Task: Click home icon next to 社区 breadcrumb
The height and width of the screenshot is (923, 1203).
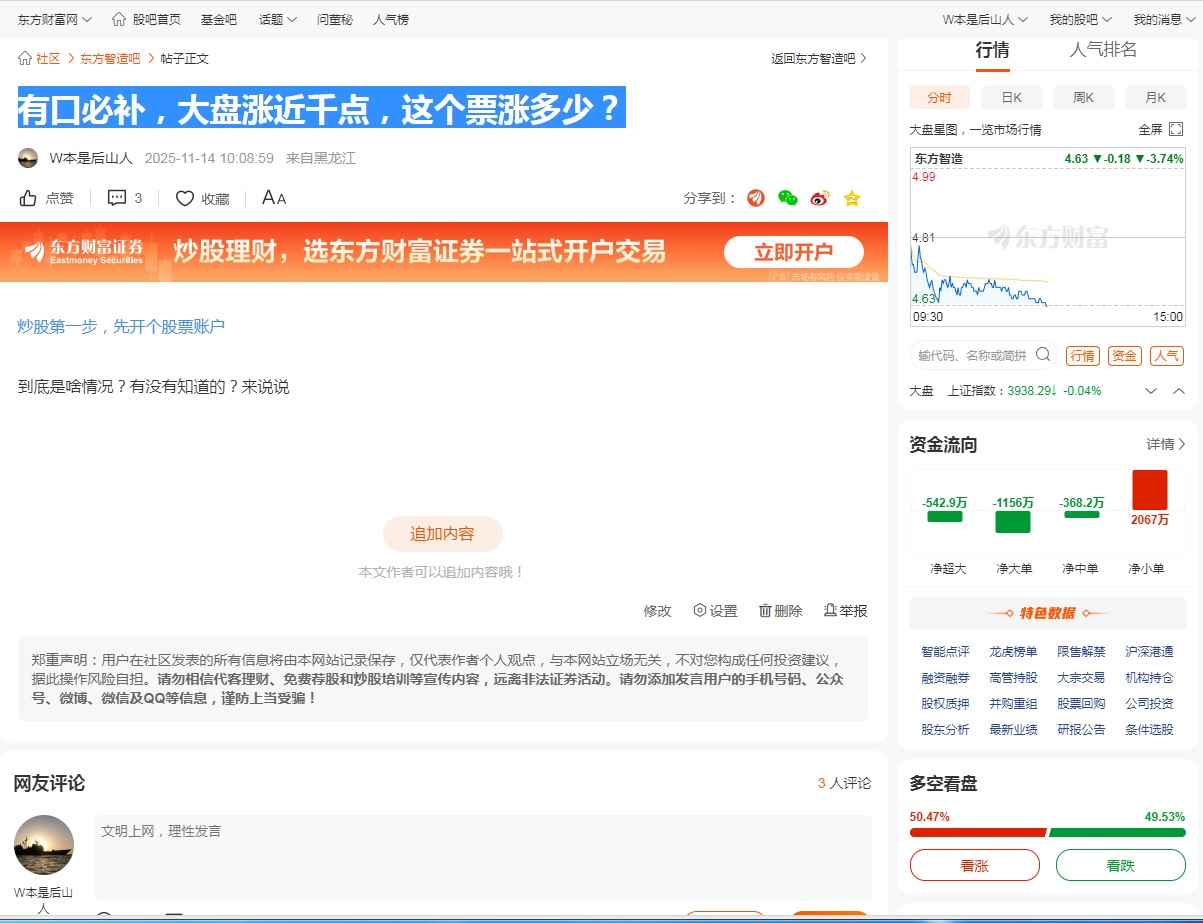Action: (x=25, y=58)
